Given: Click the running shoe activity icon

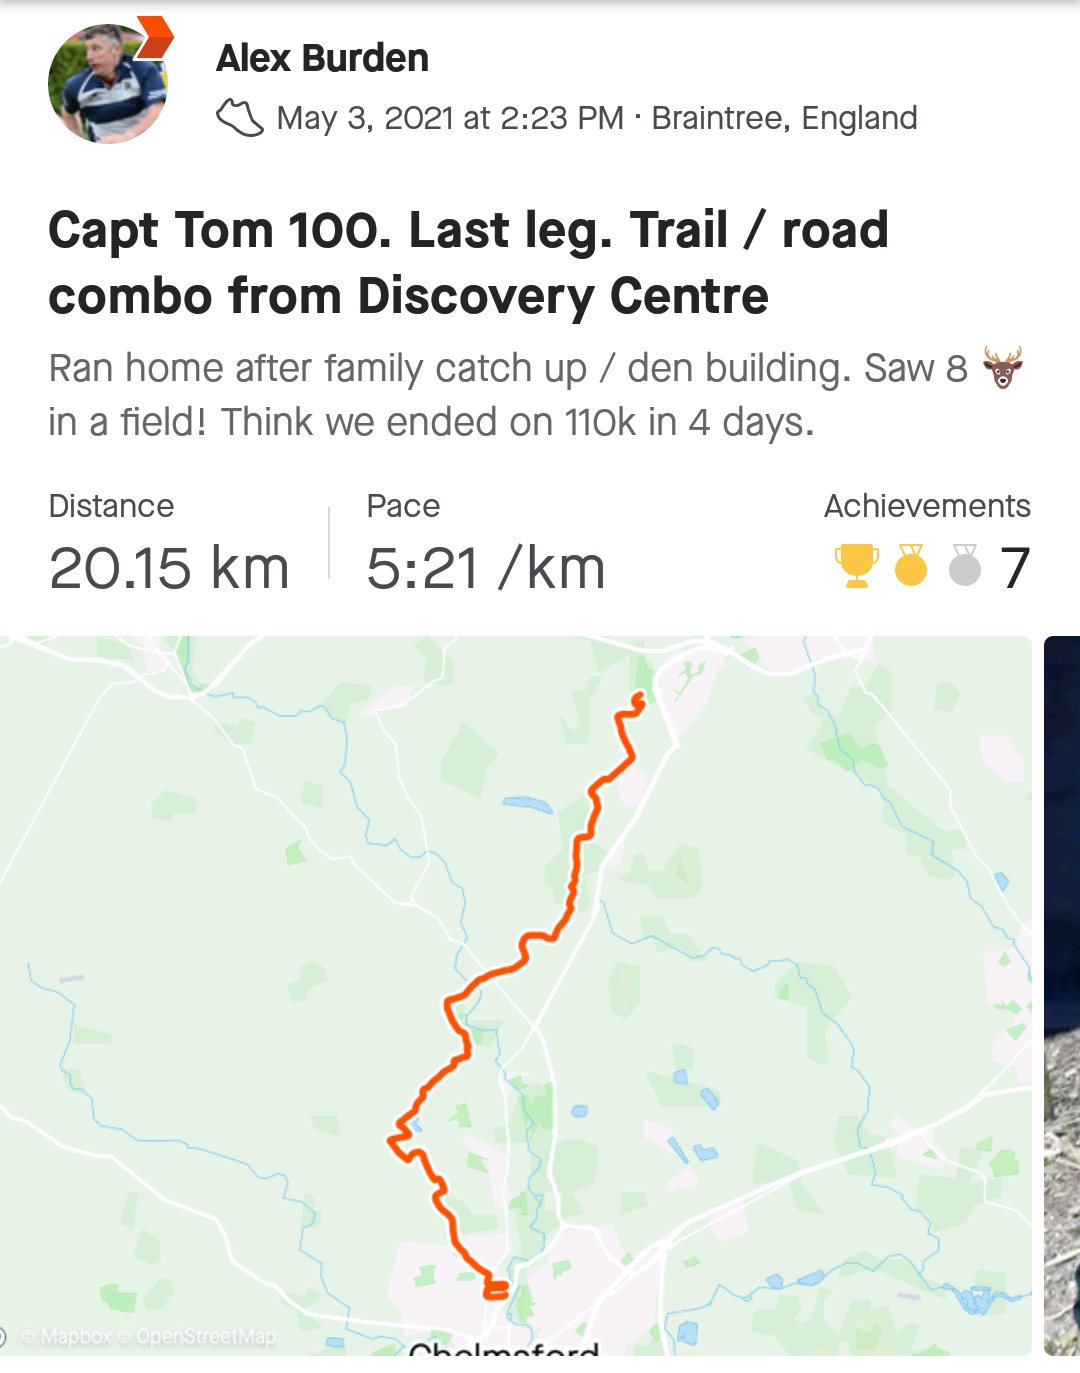Looking at the screenshot, I should tap(240, 118).
